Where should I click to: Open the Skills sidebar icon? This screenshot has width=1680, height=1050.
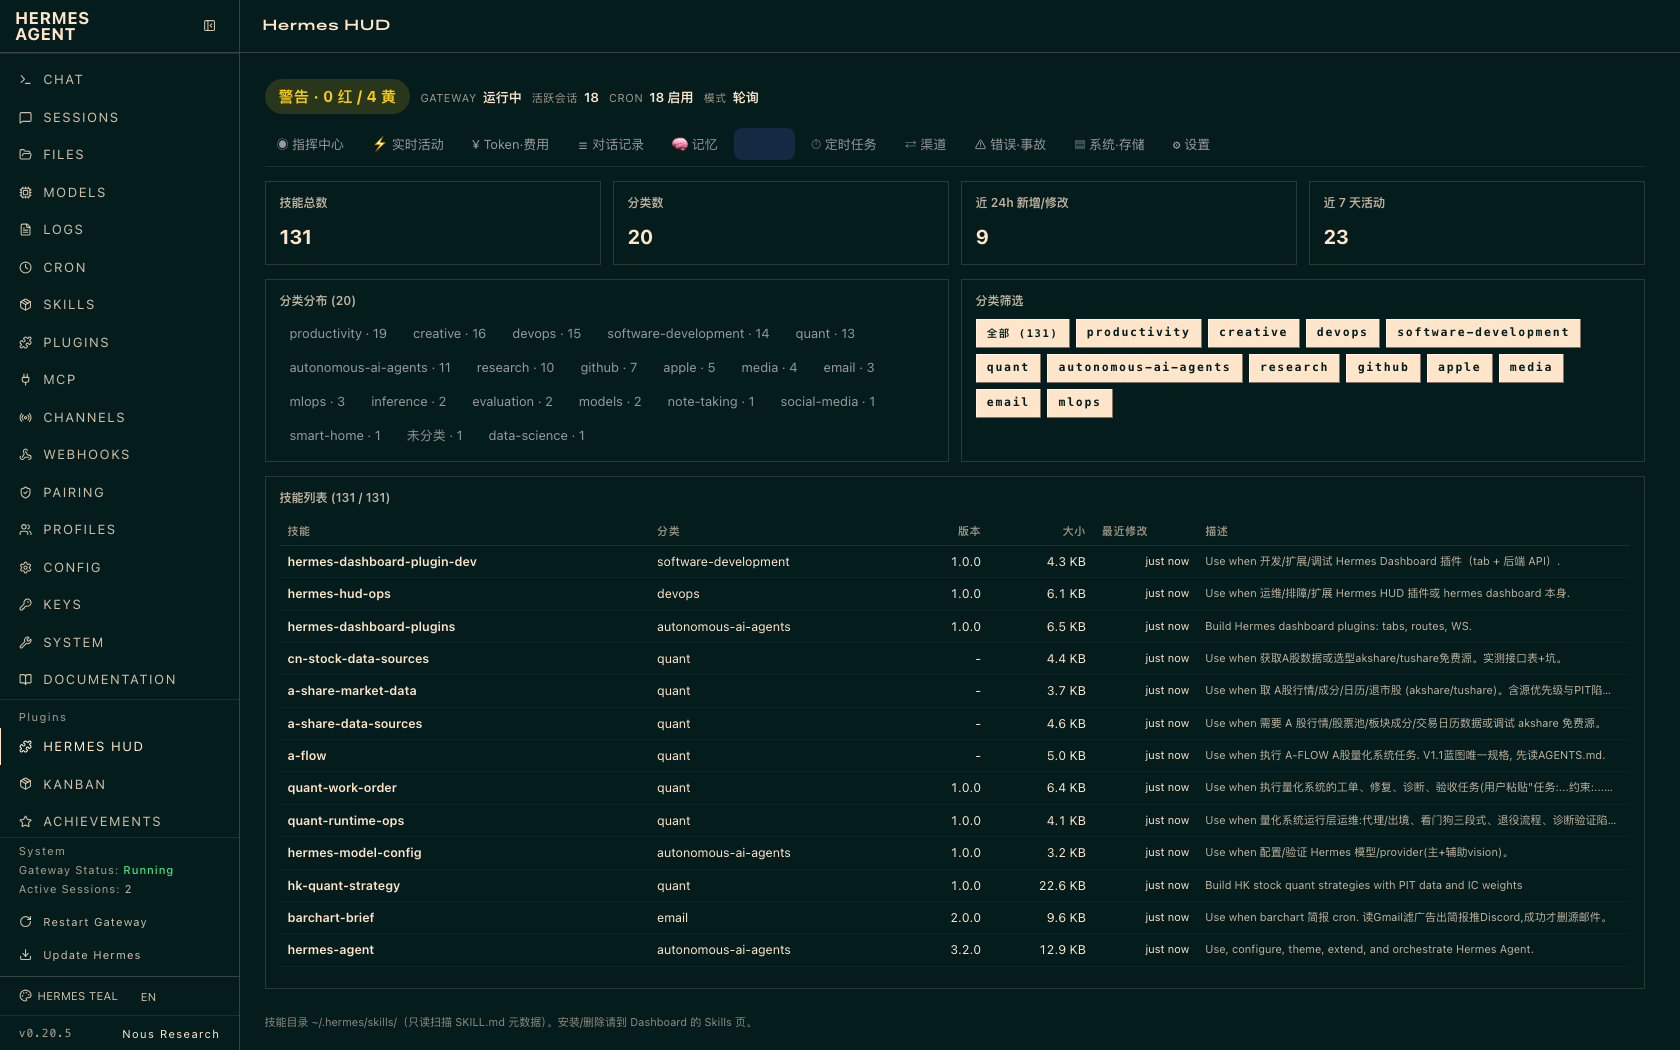(x=26, y=305)
